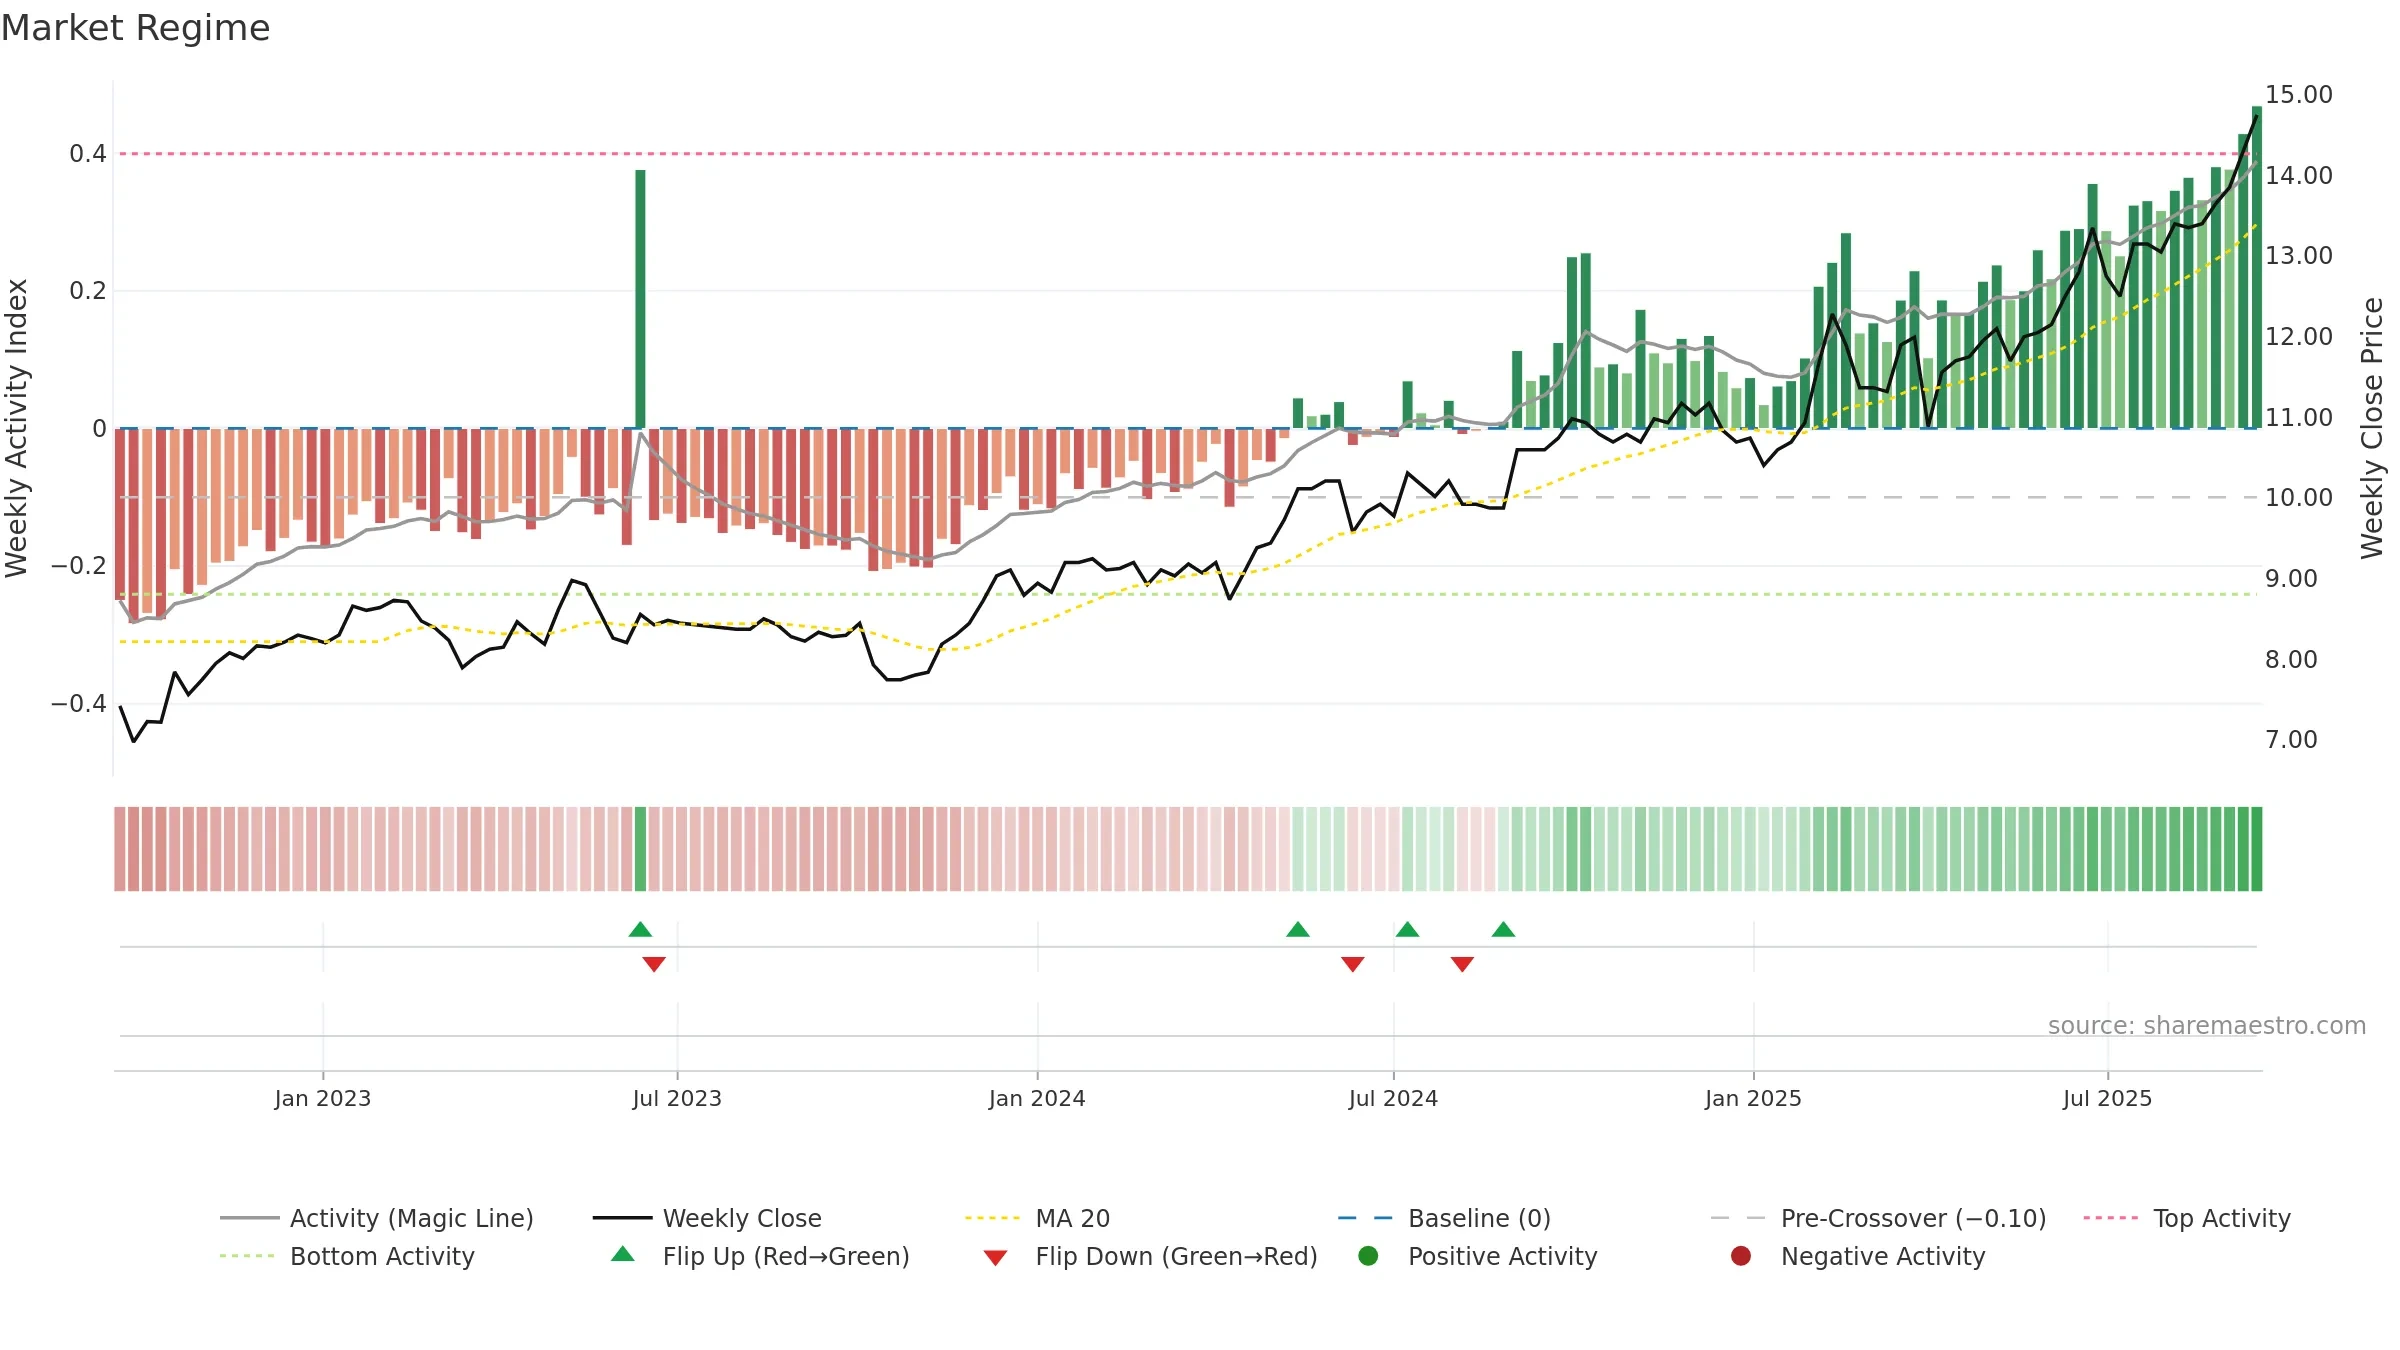
Task: Click the dark red Negative Activity circle icon
Action: pyautogui.click(x=1741, y=1256)
